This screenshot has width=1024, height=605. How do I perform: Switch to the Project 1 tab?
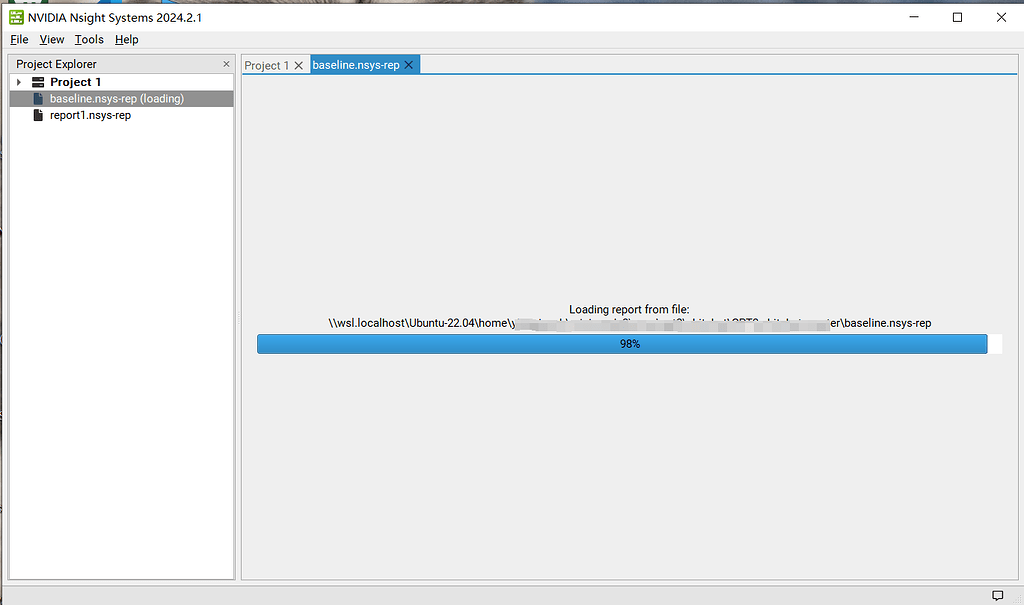(x=268, y=64)
